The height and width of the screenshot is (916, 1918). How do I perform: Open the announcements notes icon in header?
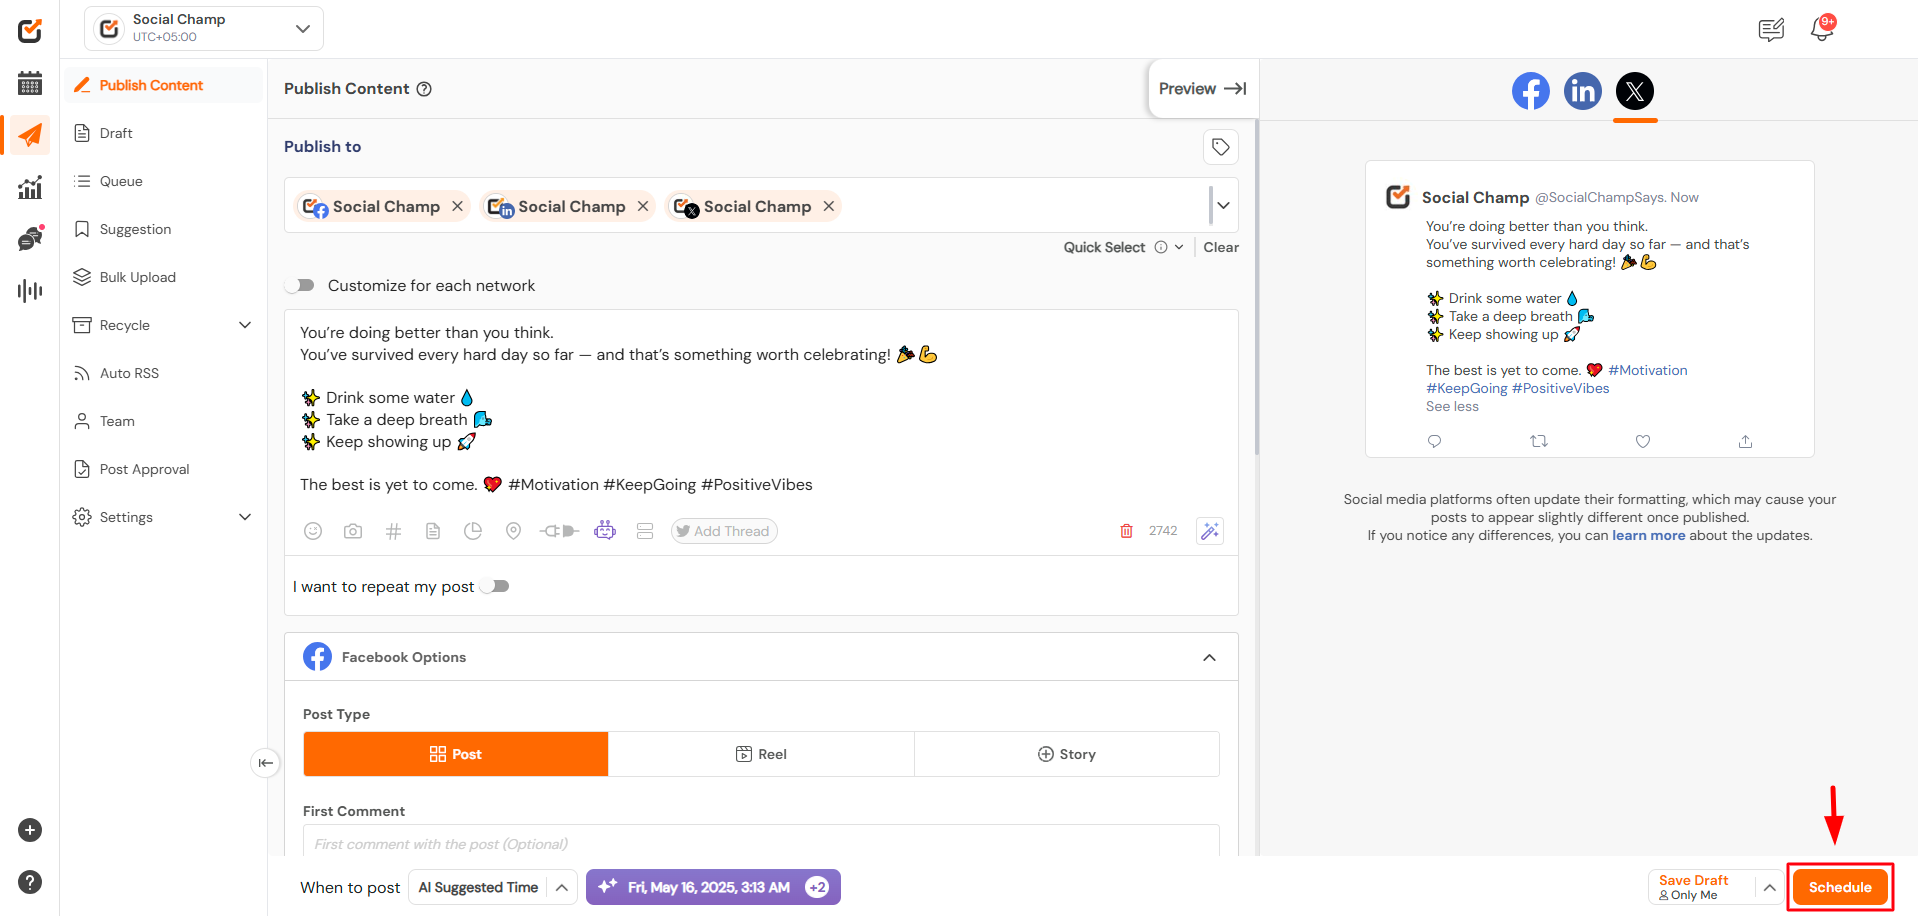1771,30
